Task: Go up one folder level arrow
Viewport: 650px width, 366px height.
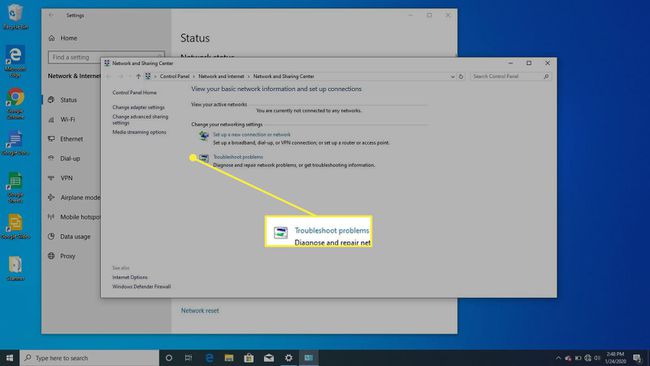Action: 138,76
